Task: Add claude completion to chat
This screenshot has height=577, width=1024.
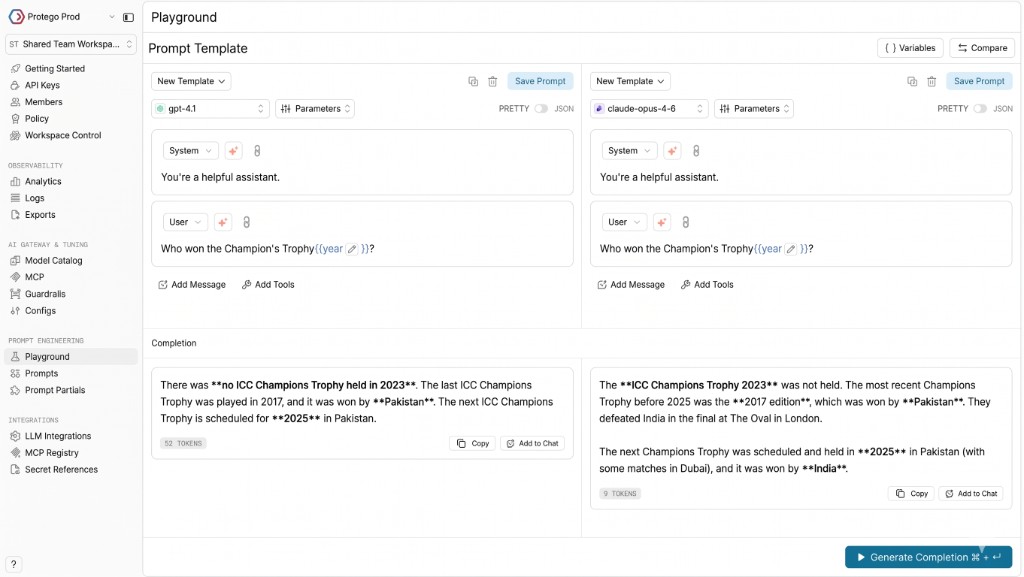Action: [x=970, y=493]
